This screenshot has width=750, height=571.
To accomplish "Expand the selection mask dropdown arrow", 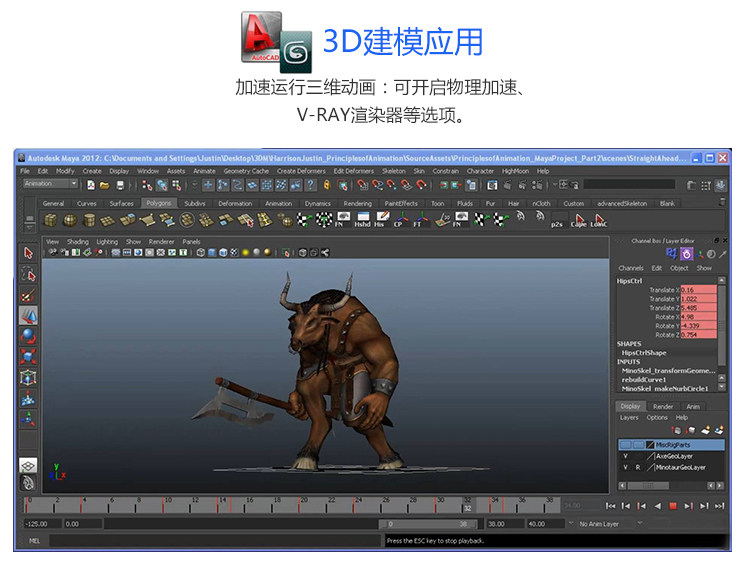I will click(194, 185).
